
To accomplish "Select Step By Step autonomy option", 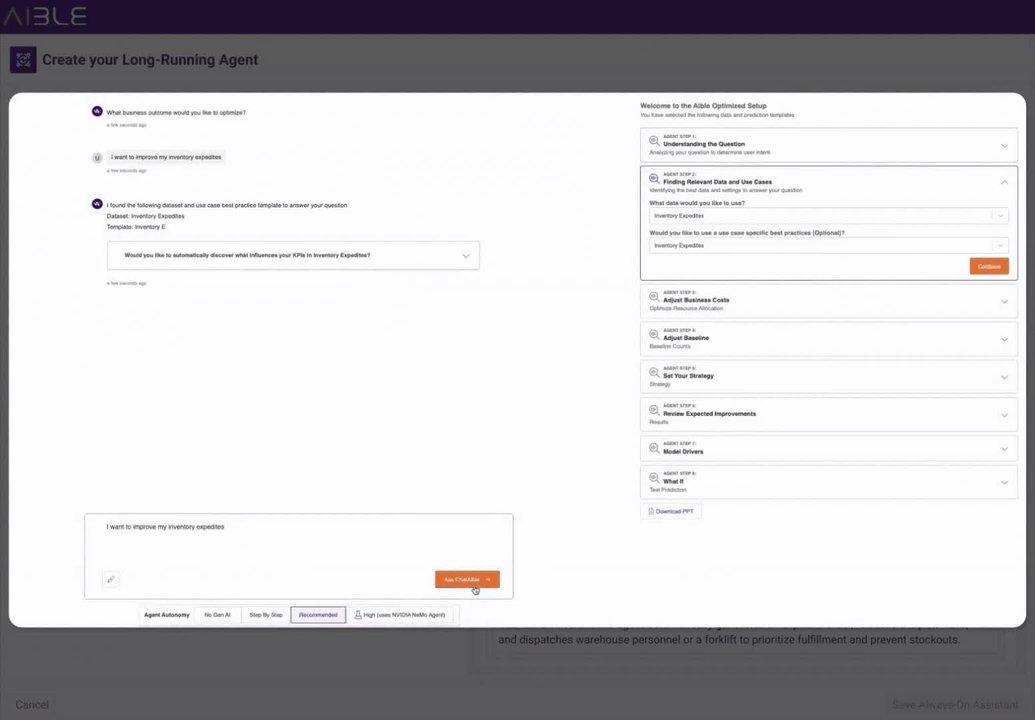I will (x=265, y=615).
